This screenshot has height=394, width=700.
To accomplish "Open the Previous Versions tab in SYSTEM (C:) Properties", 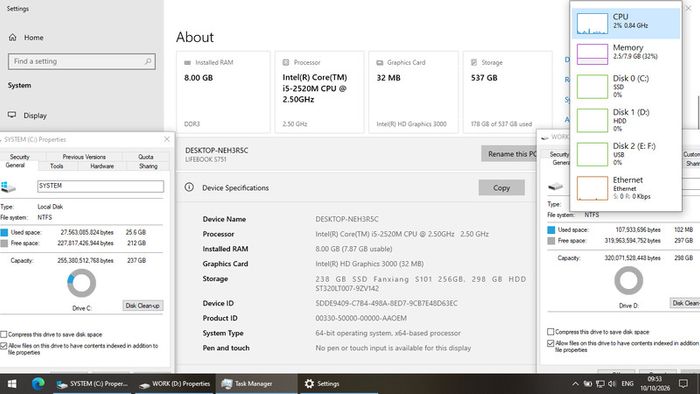I will click(84, 157).
